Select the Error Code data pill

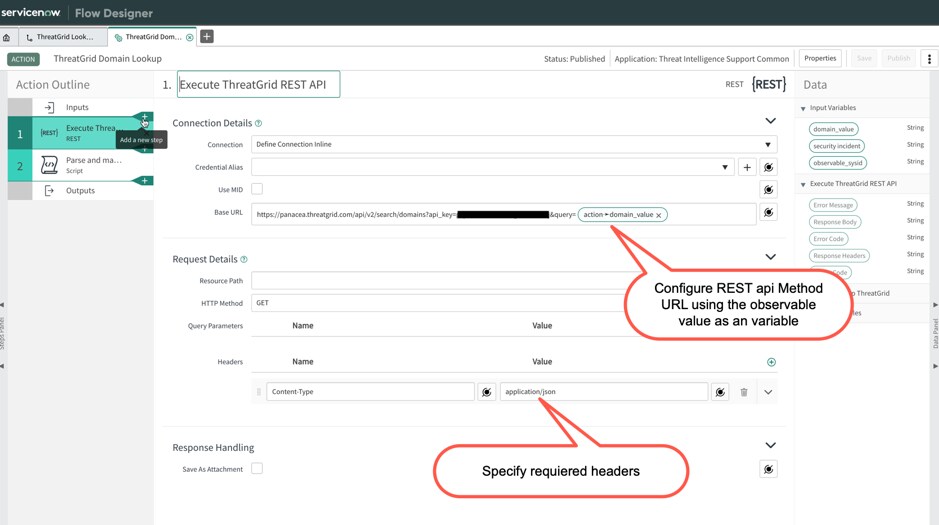[828, 239]
